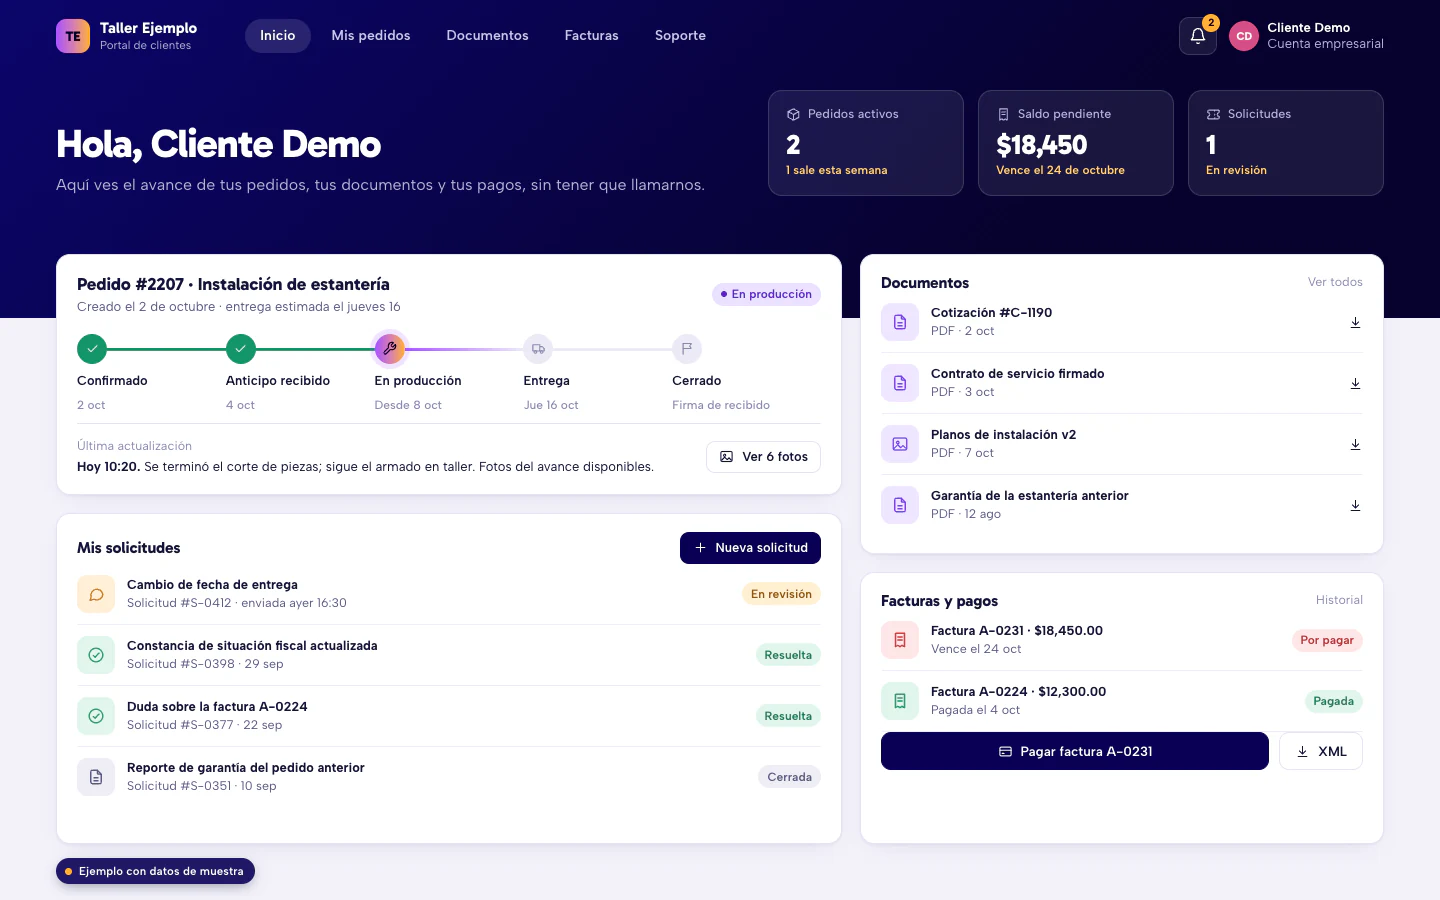The height and width of the screenshot is (900, 1440).
Task: Create a Nueva solicitud
Action: (x=750, y=548)
